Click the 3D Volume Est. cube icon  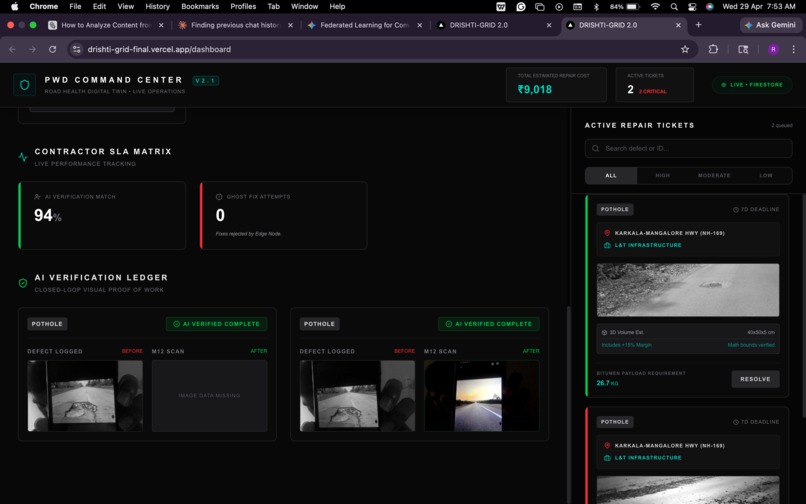click(x=604, y=332)
